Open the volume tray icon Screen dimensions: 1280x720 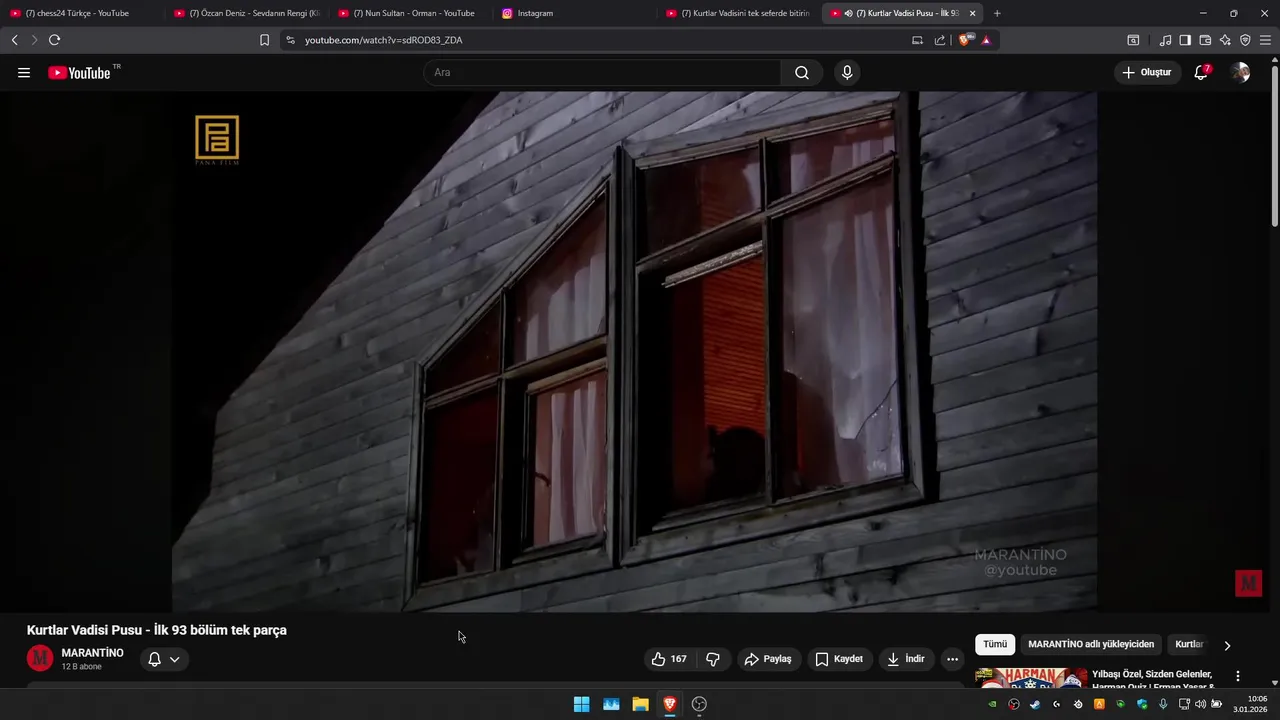pyautogui.click(x=1200, y=704)
